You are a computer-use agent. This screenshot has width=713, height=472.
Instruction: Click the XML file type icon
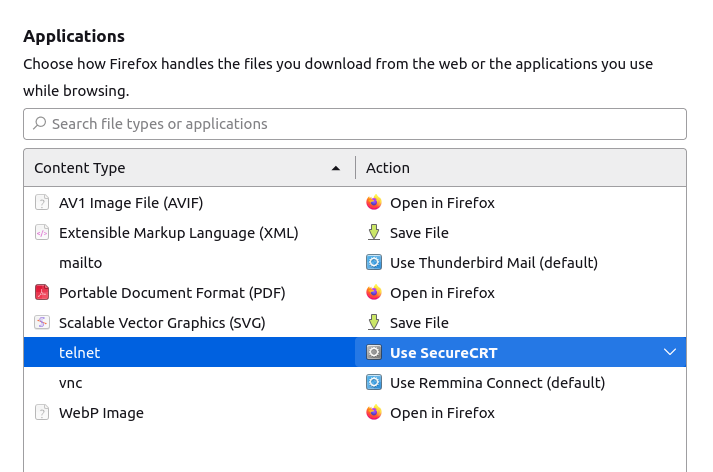click(42, 233)
